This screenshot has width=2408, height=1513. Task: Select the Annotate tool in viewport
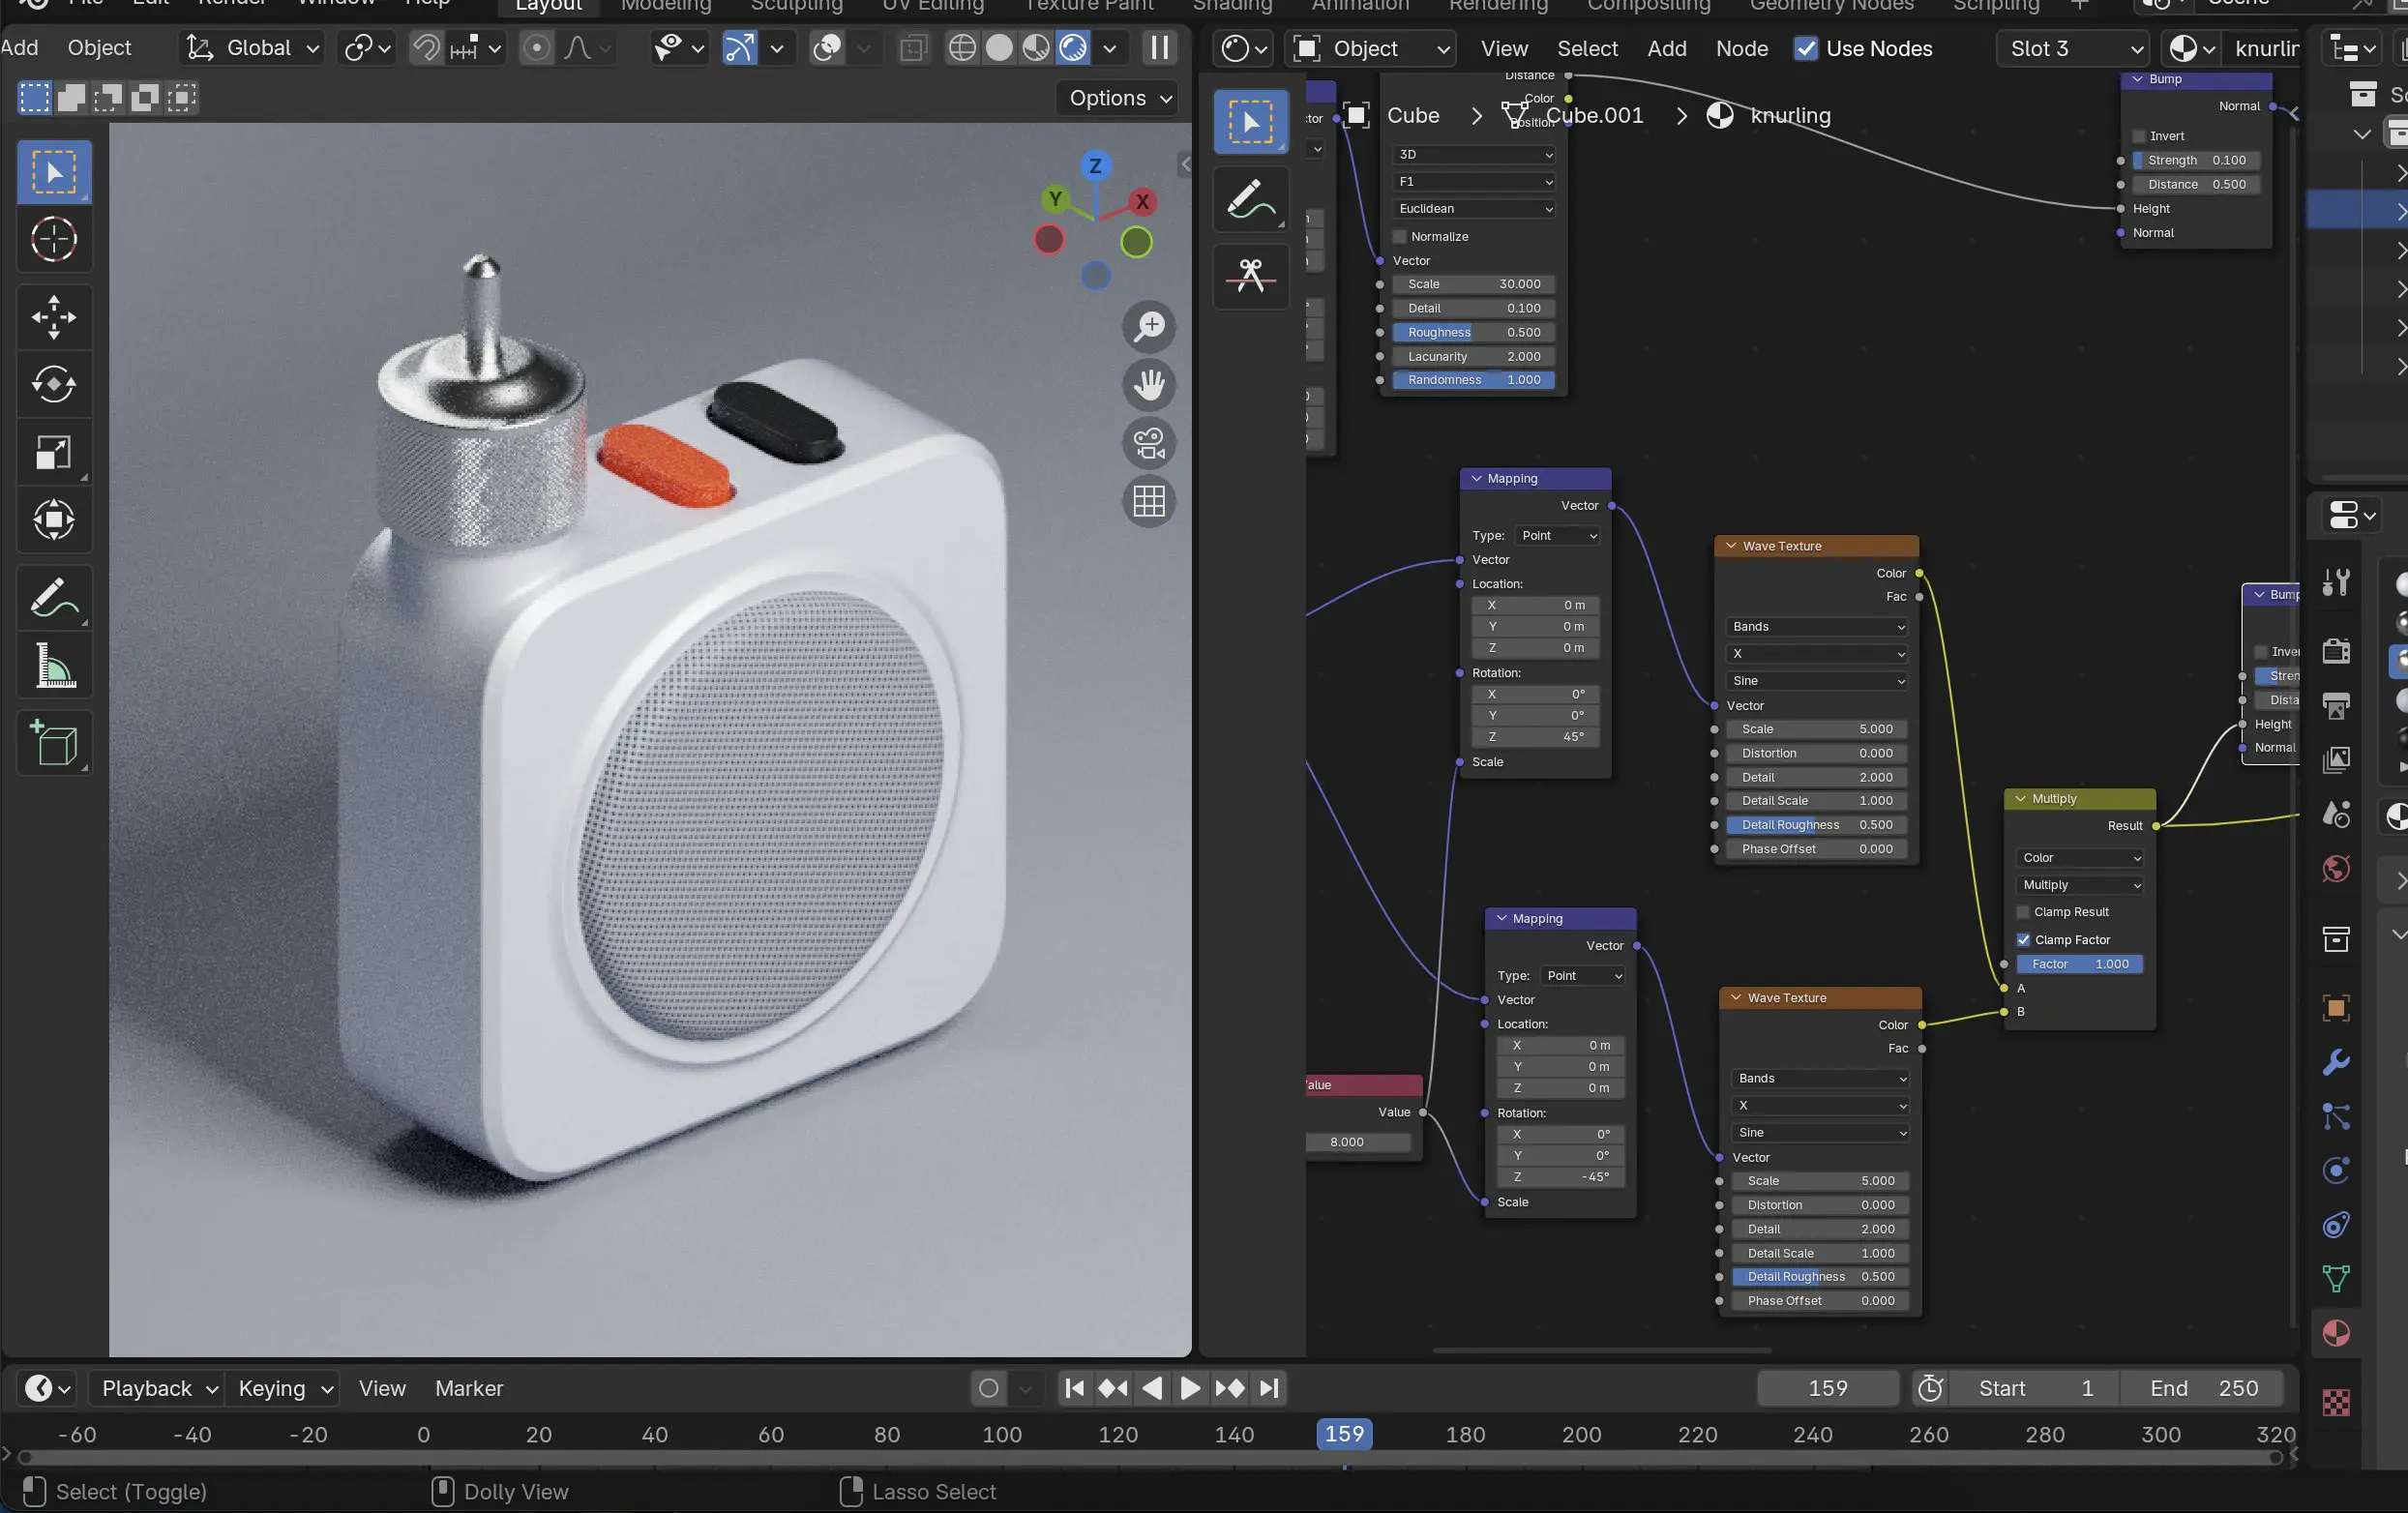pos(54,597)
